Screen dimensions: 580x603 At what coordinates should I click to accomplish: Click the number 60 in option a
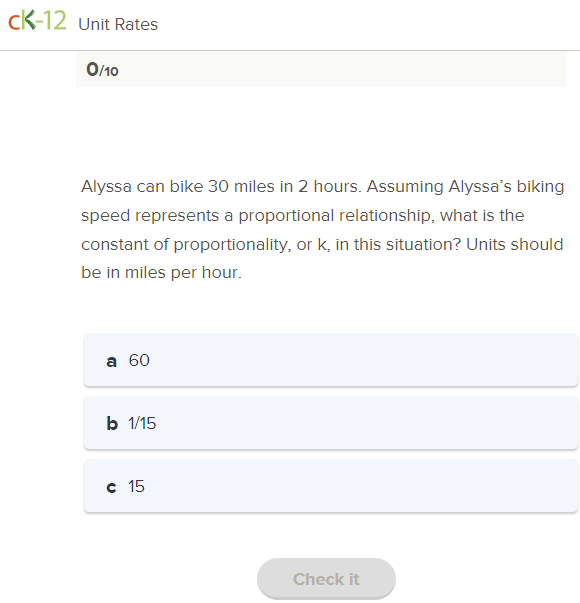139,360
